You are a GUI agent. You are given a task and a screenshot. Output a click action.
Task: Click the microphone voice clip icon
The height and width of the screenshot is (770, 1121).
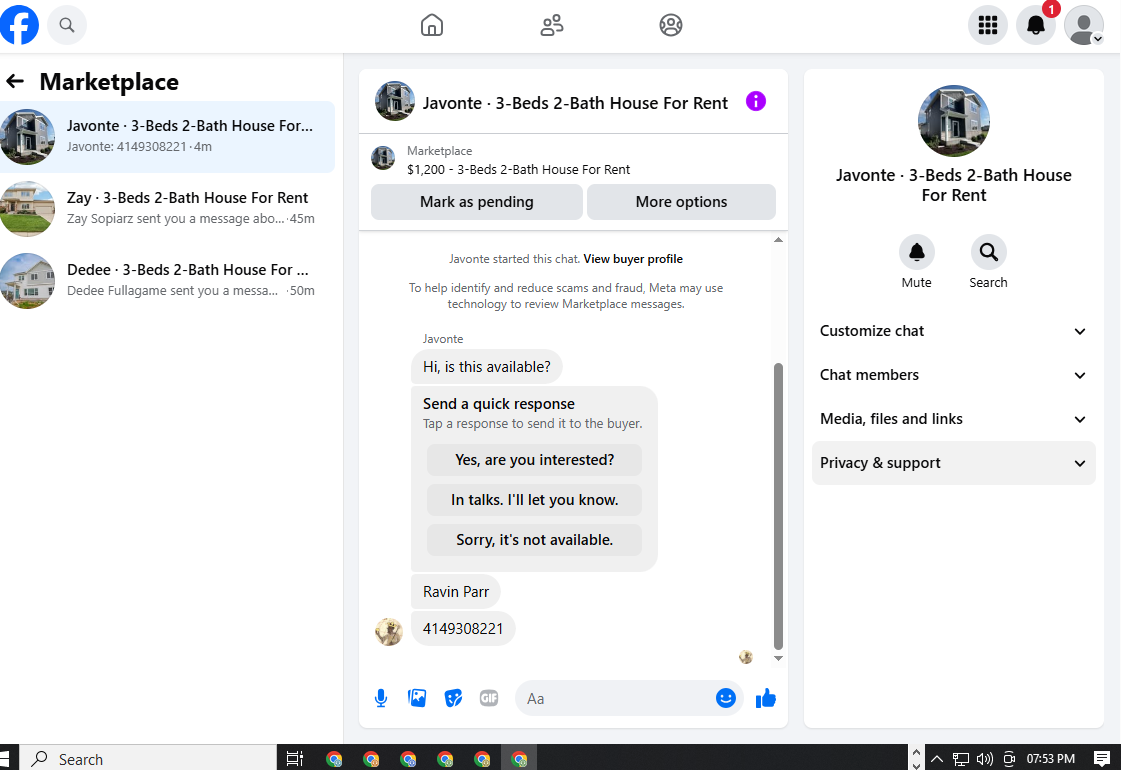point(381,698)
